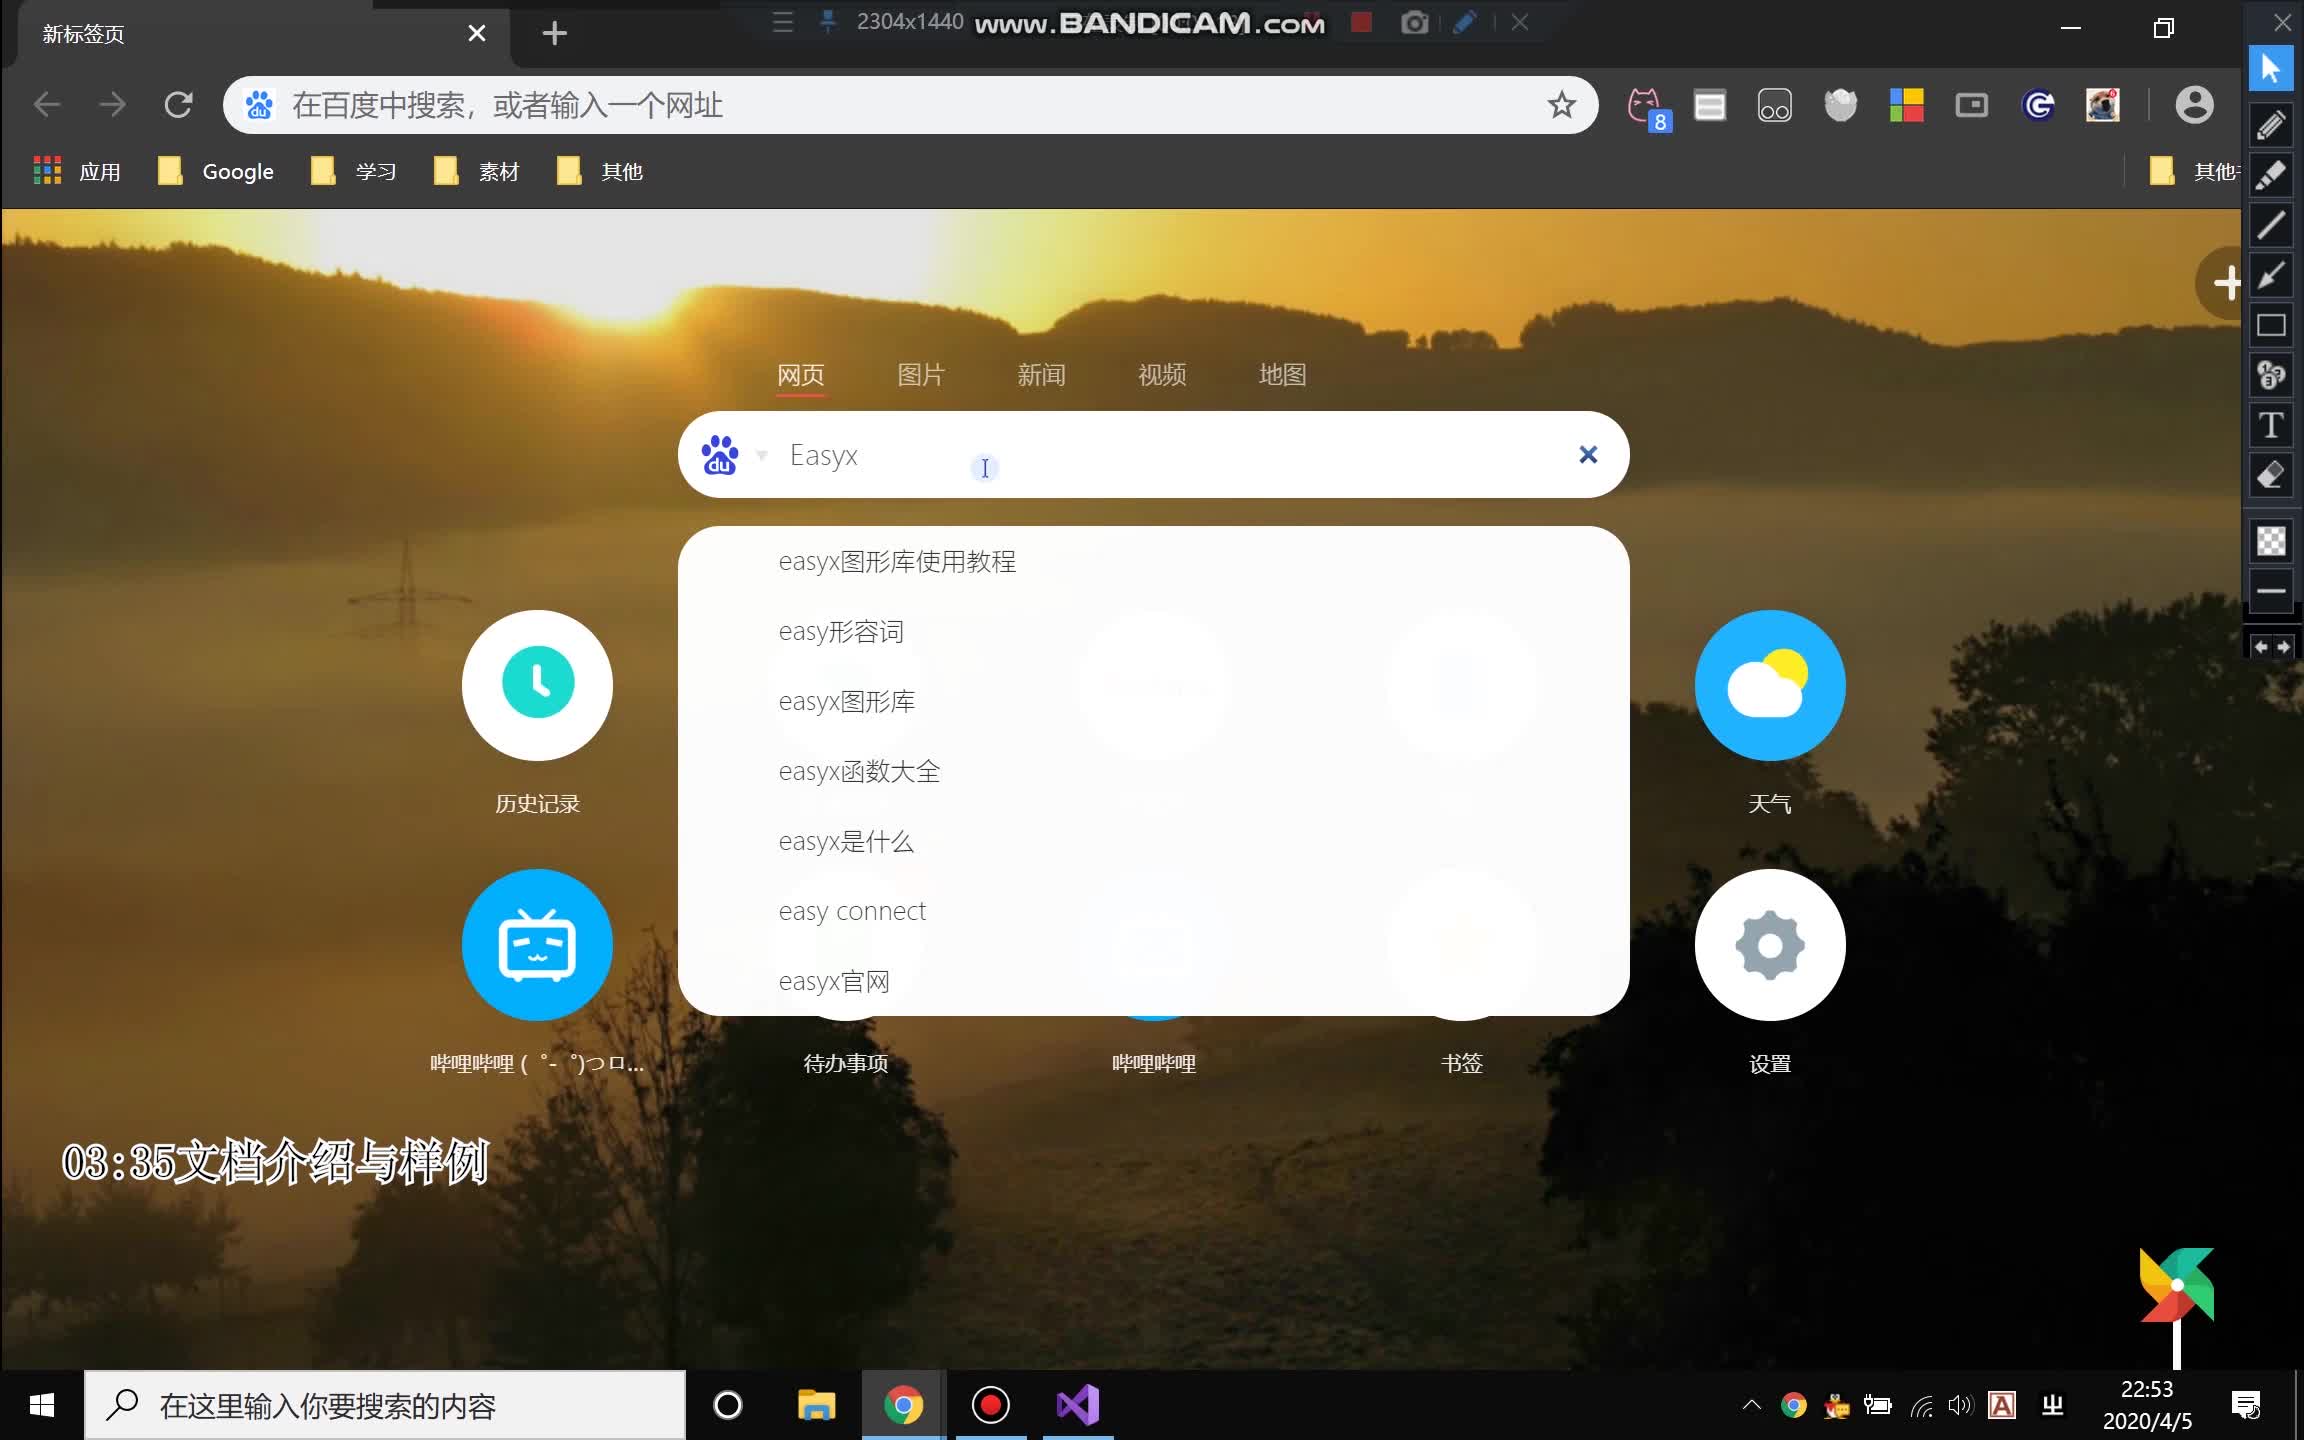This screenshot has height=1440, width=2304.
Task: Open the volume control tray icon
Action: click(x=1960, y=1405)
